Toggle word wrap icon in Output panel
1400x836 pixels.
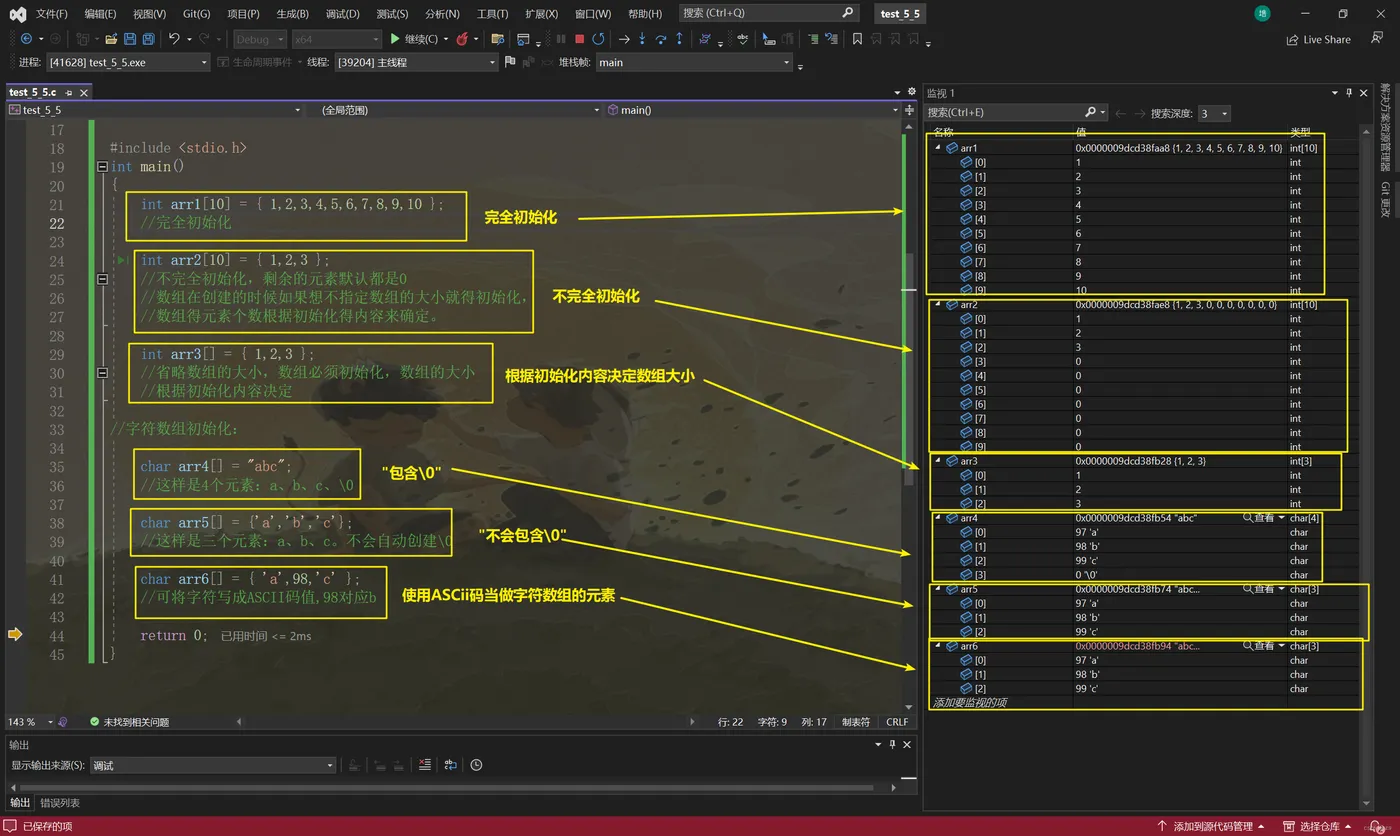point(451,765)
